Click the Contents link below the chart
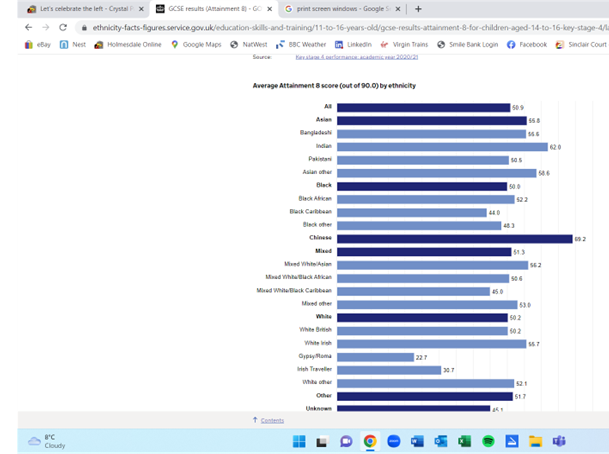Viewport: 609px width, 454px height. tap(272, 421)
